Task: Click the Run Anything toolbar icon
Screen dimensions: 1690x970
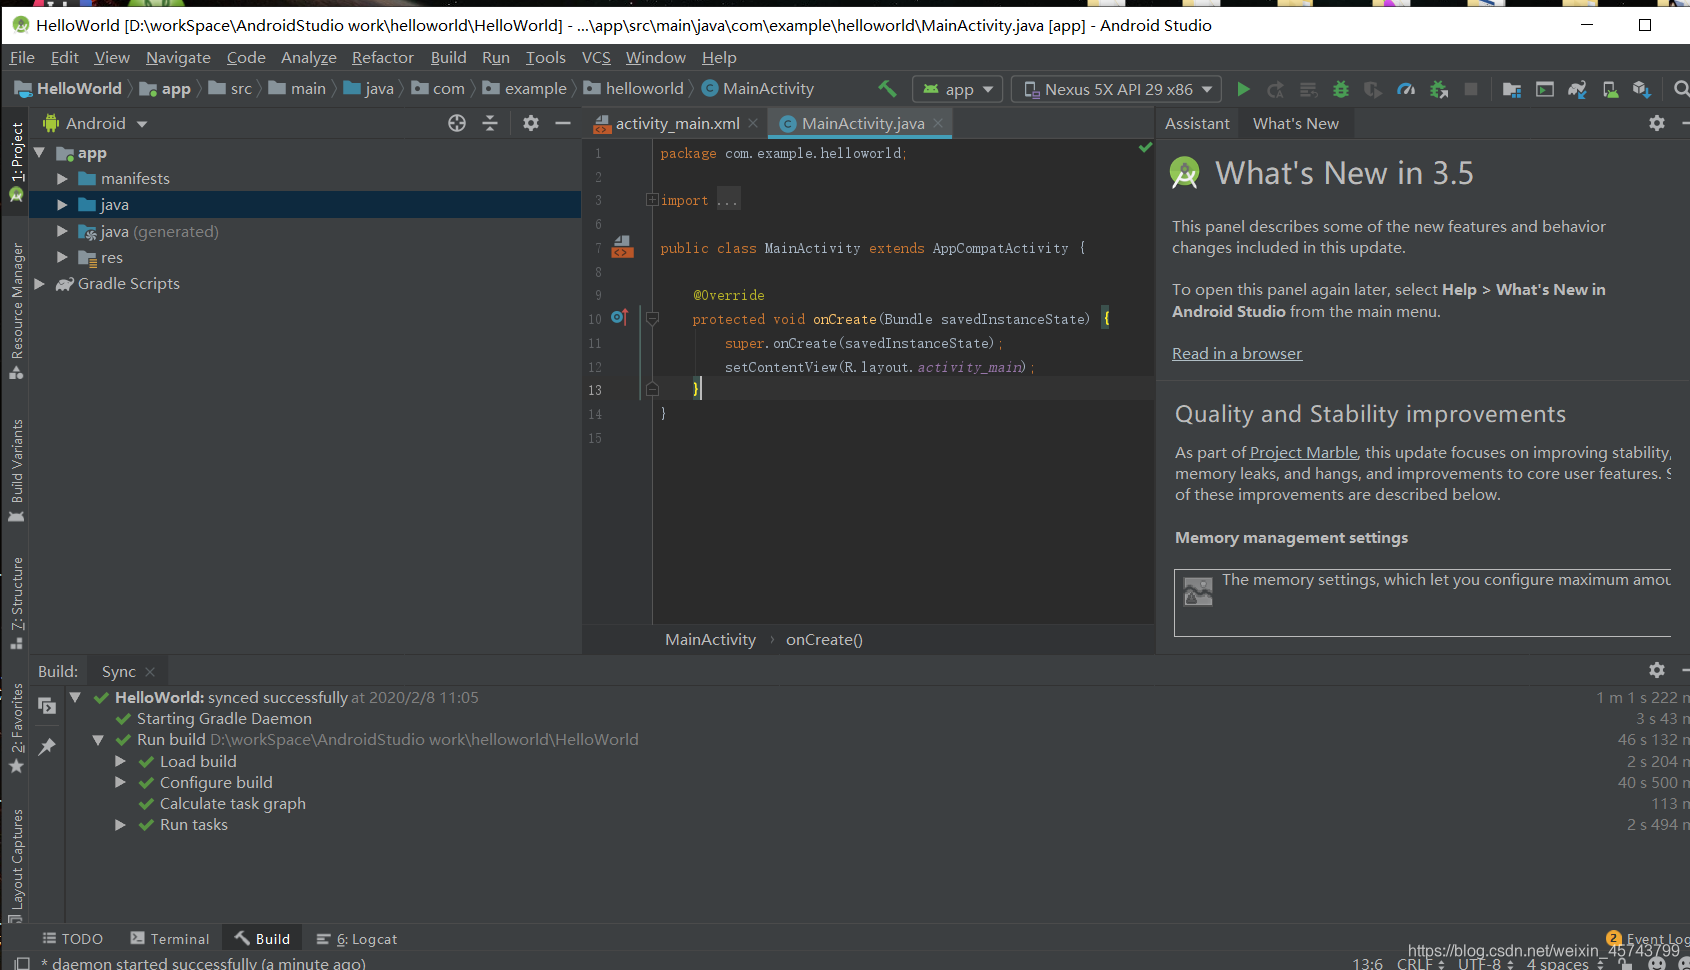Action: pos(1545,89)
